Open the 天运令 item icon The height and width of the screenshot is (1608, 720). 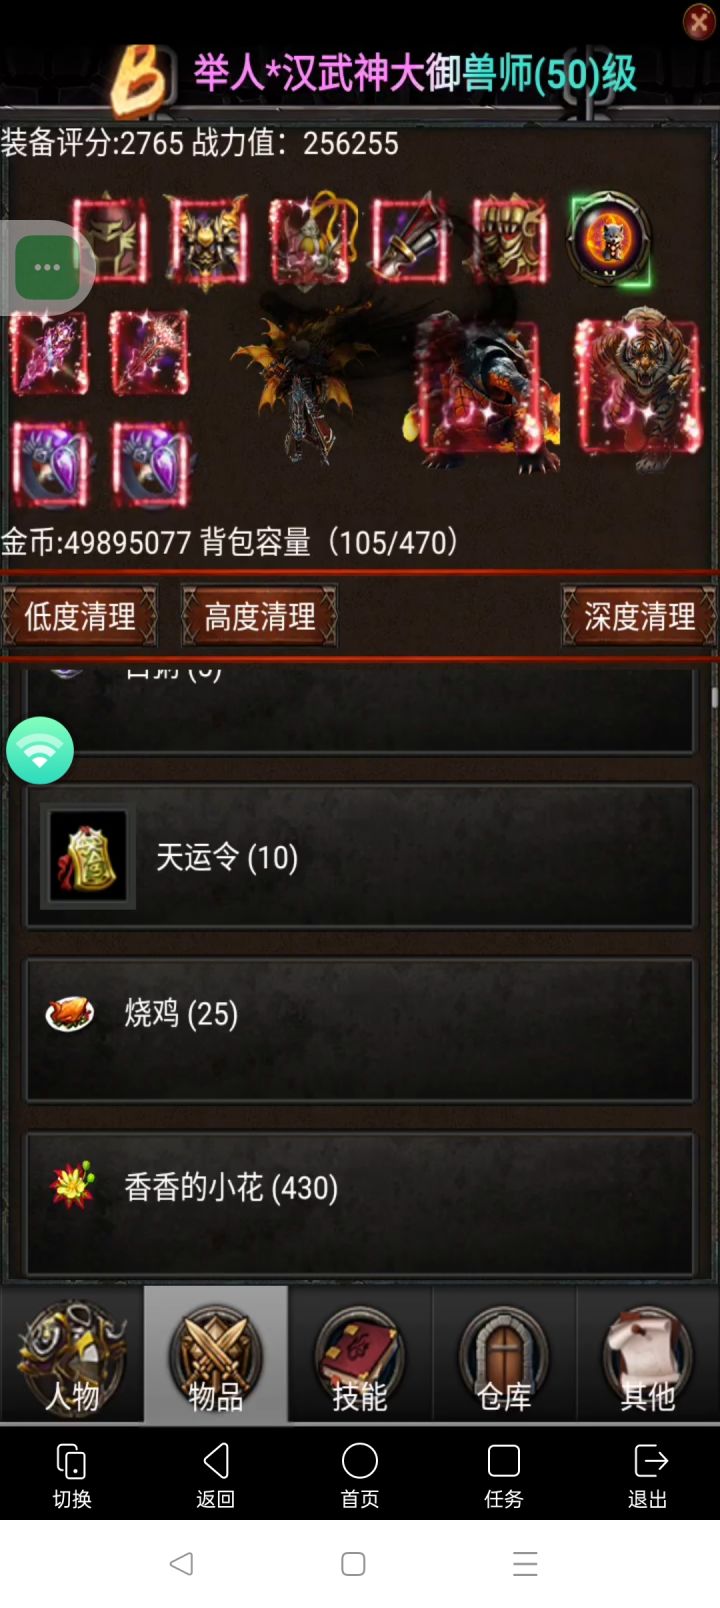(x=88, y=857)
